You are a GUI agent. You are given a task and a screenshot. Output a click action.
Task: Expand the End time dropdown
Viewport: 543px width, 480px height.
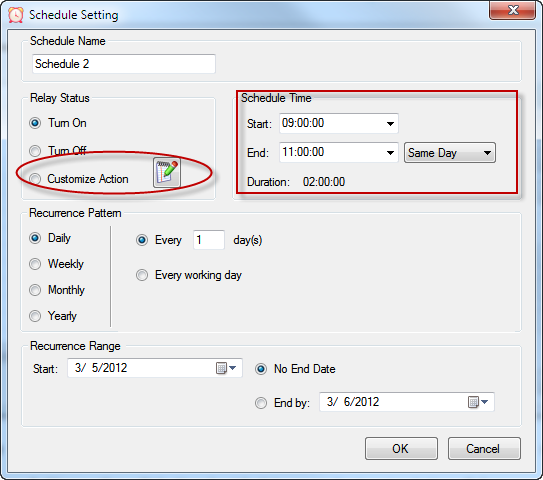click(390, 153)
